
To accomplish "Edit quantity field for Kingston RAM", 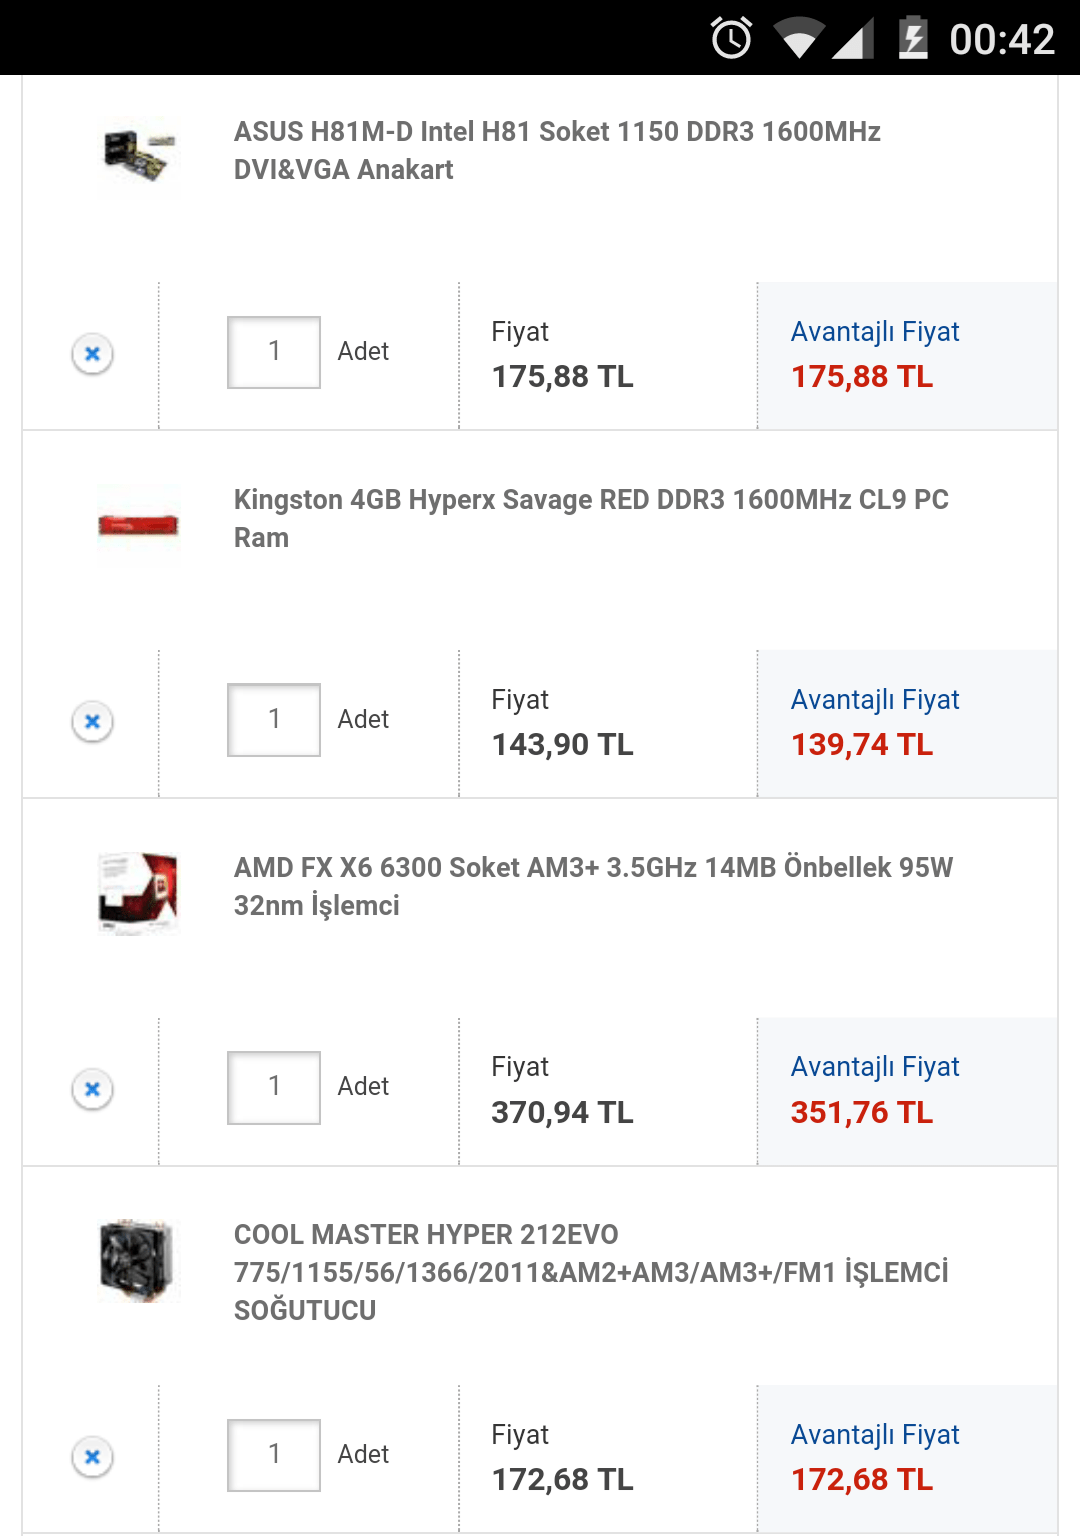I will pos(274,720).
